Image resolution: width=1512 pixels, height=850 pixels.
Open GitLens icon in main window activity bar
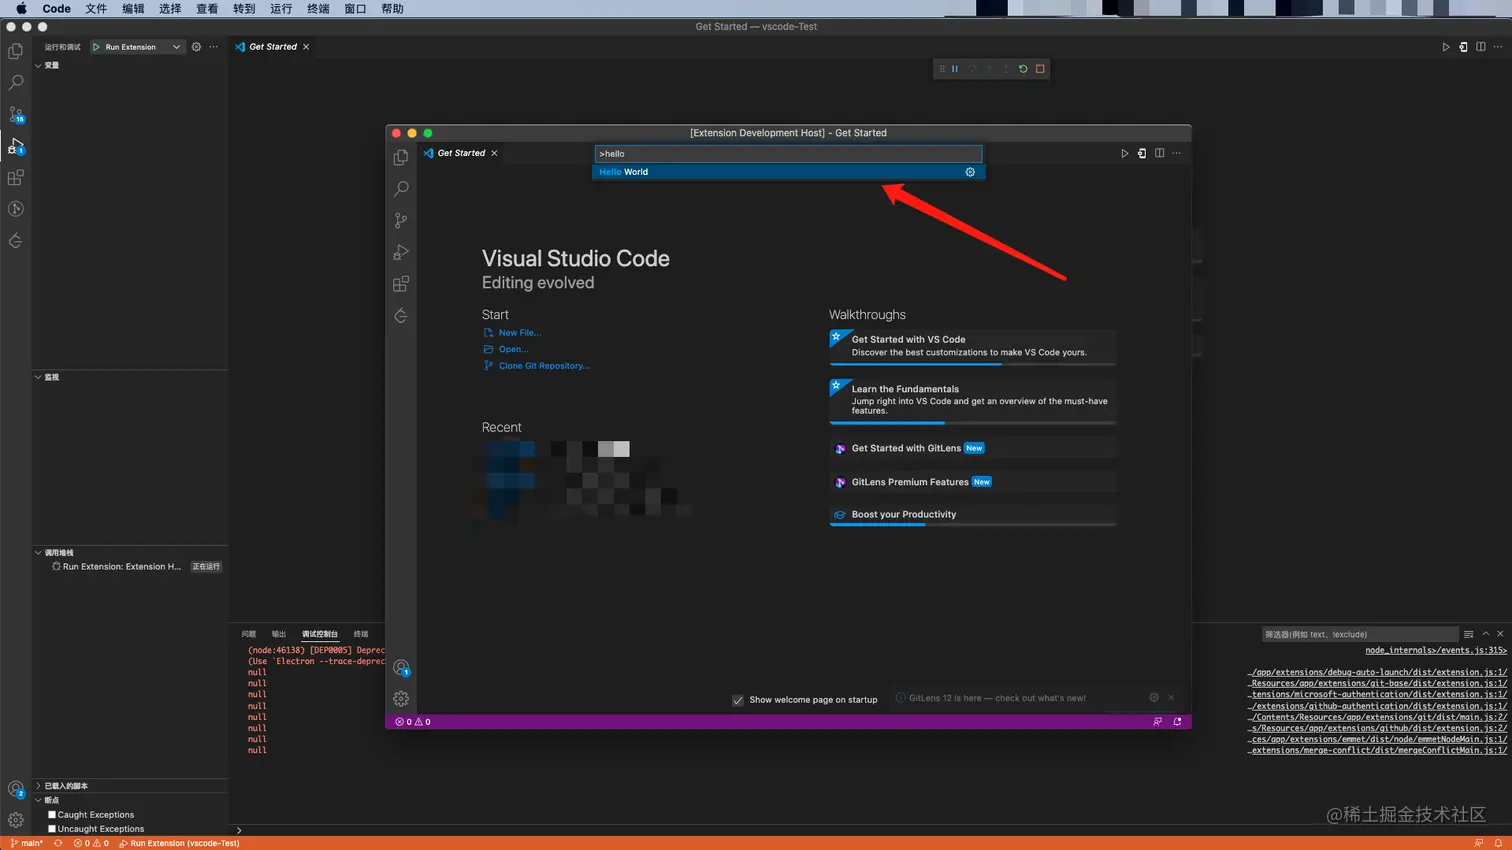pyautogui.click(x=16, y=241)
